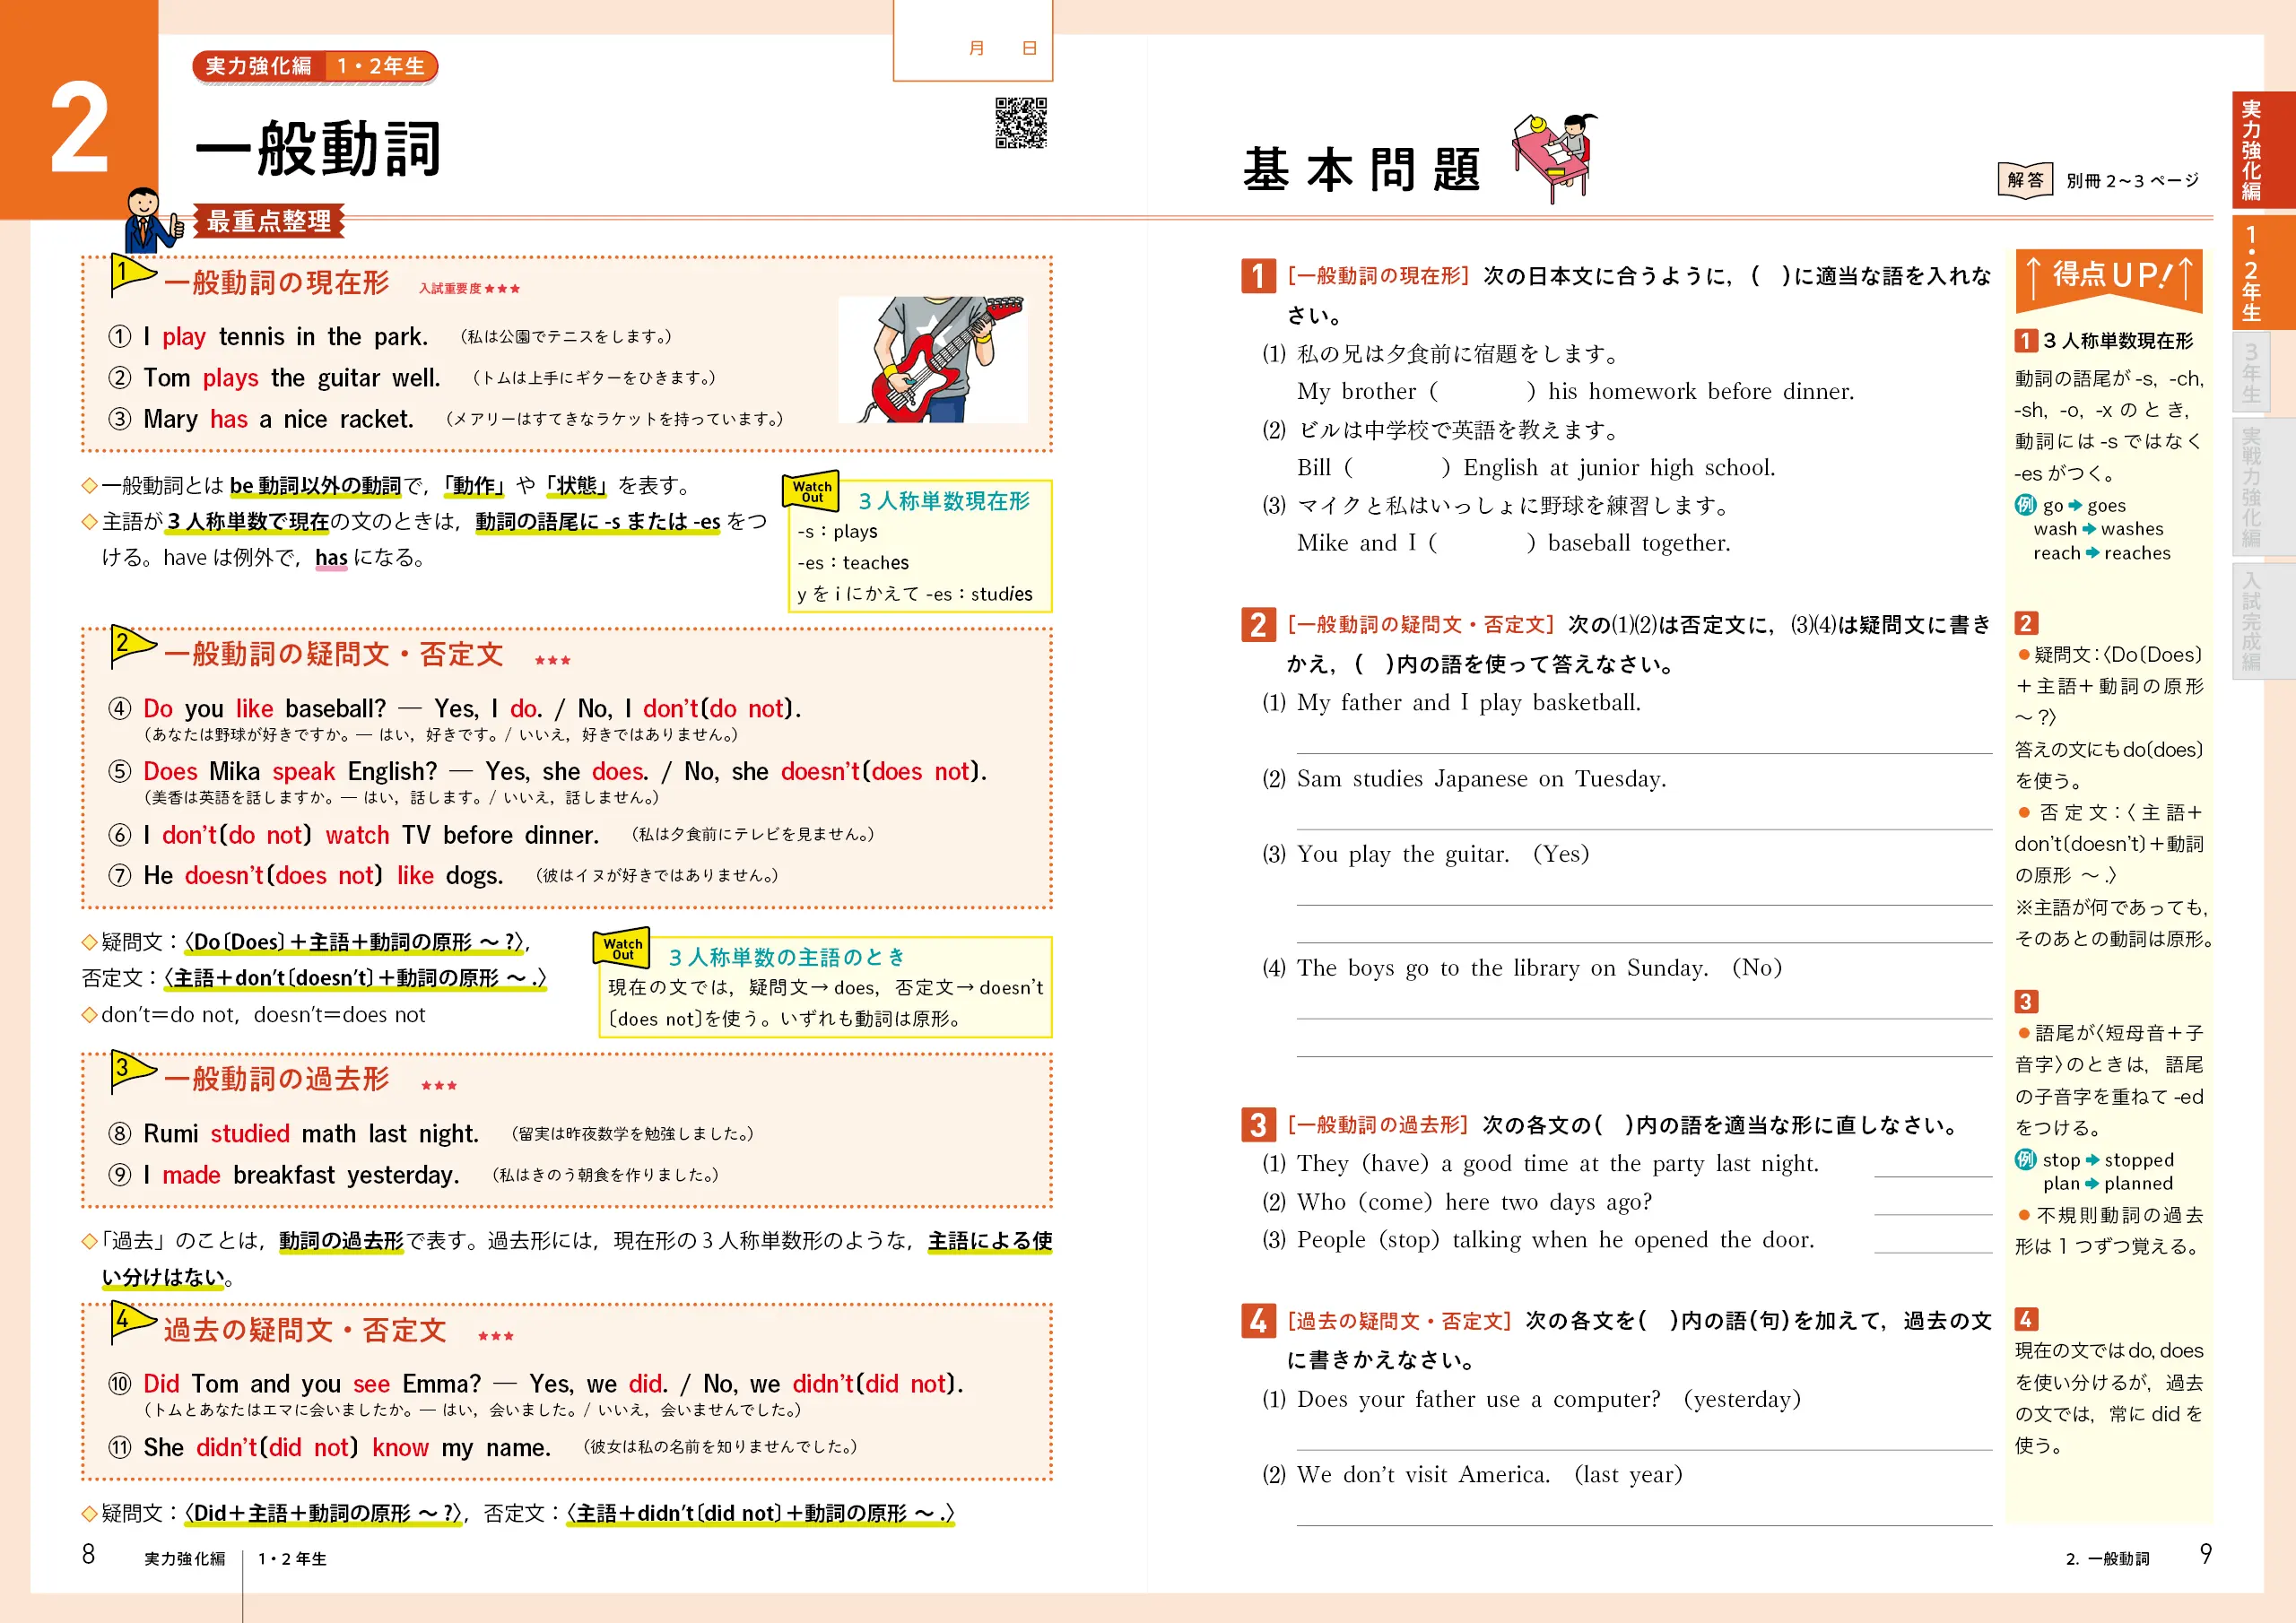Click the QR code at the page top

(1020, 123)
